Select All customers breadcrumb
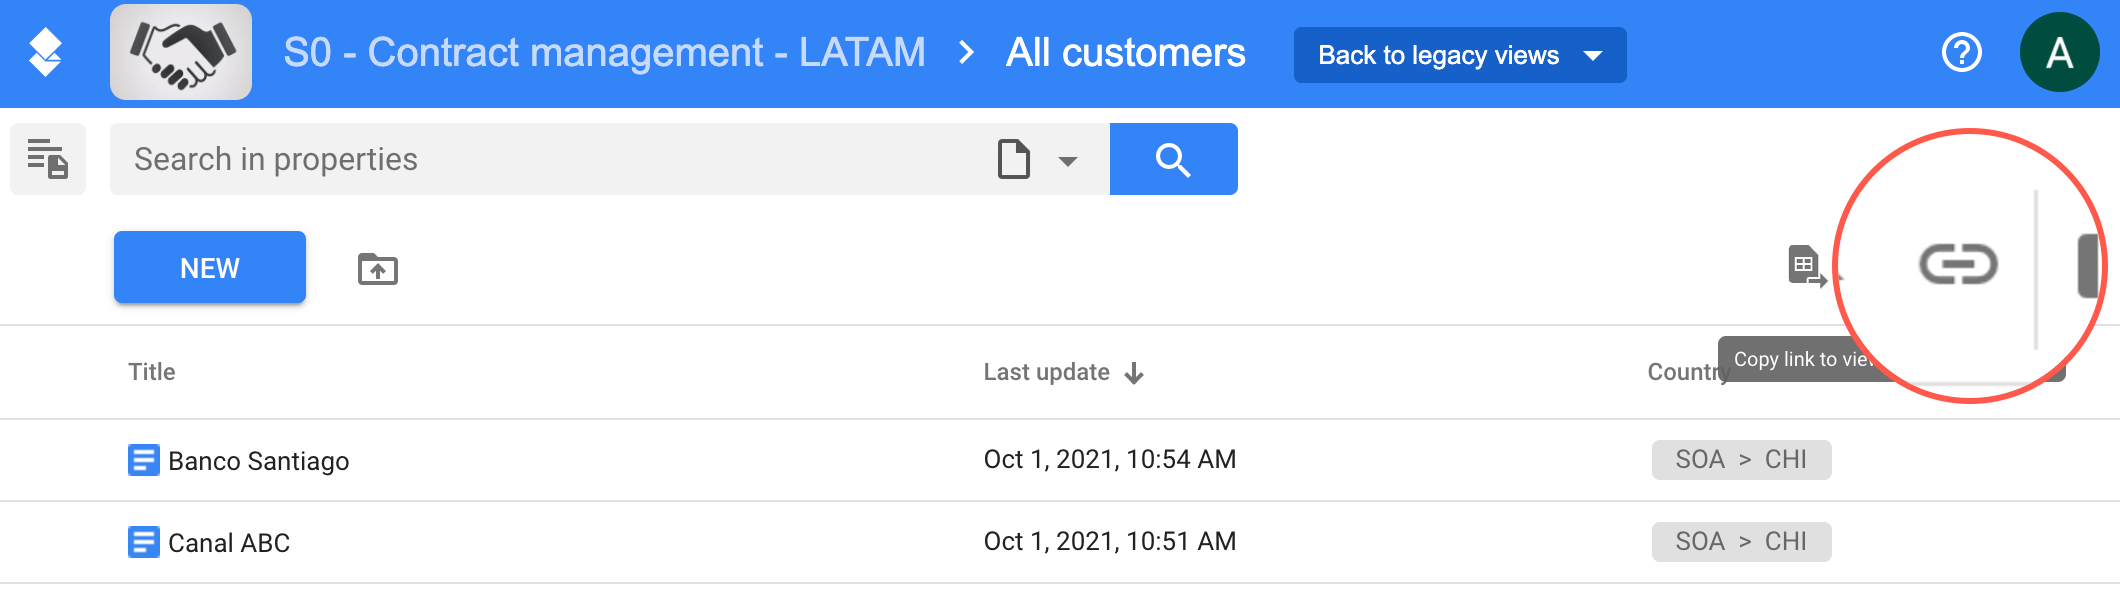2120x594 pixels. pyautogui.click(x=1126, y=52)
